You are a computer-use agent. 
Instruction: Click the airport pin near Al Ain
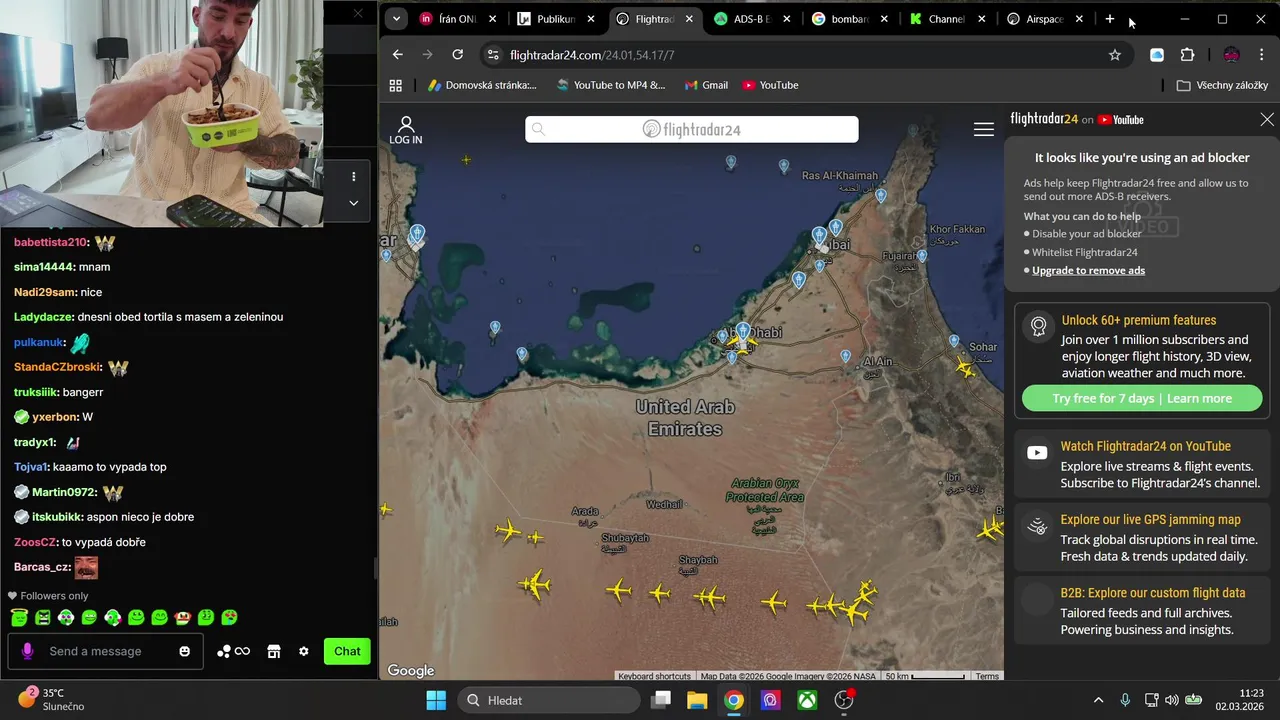pos(846,356)
